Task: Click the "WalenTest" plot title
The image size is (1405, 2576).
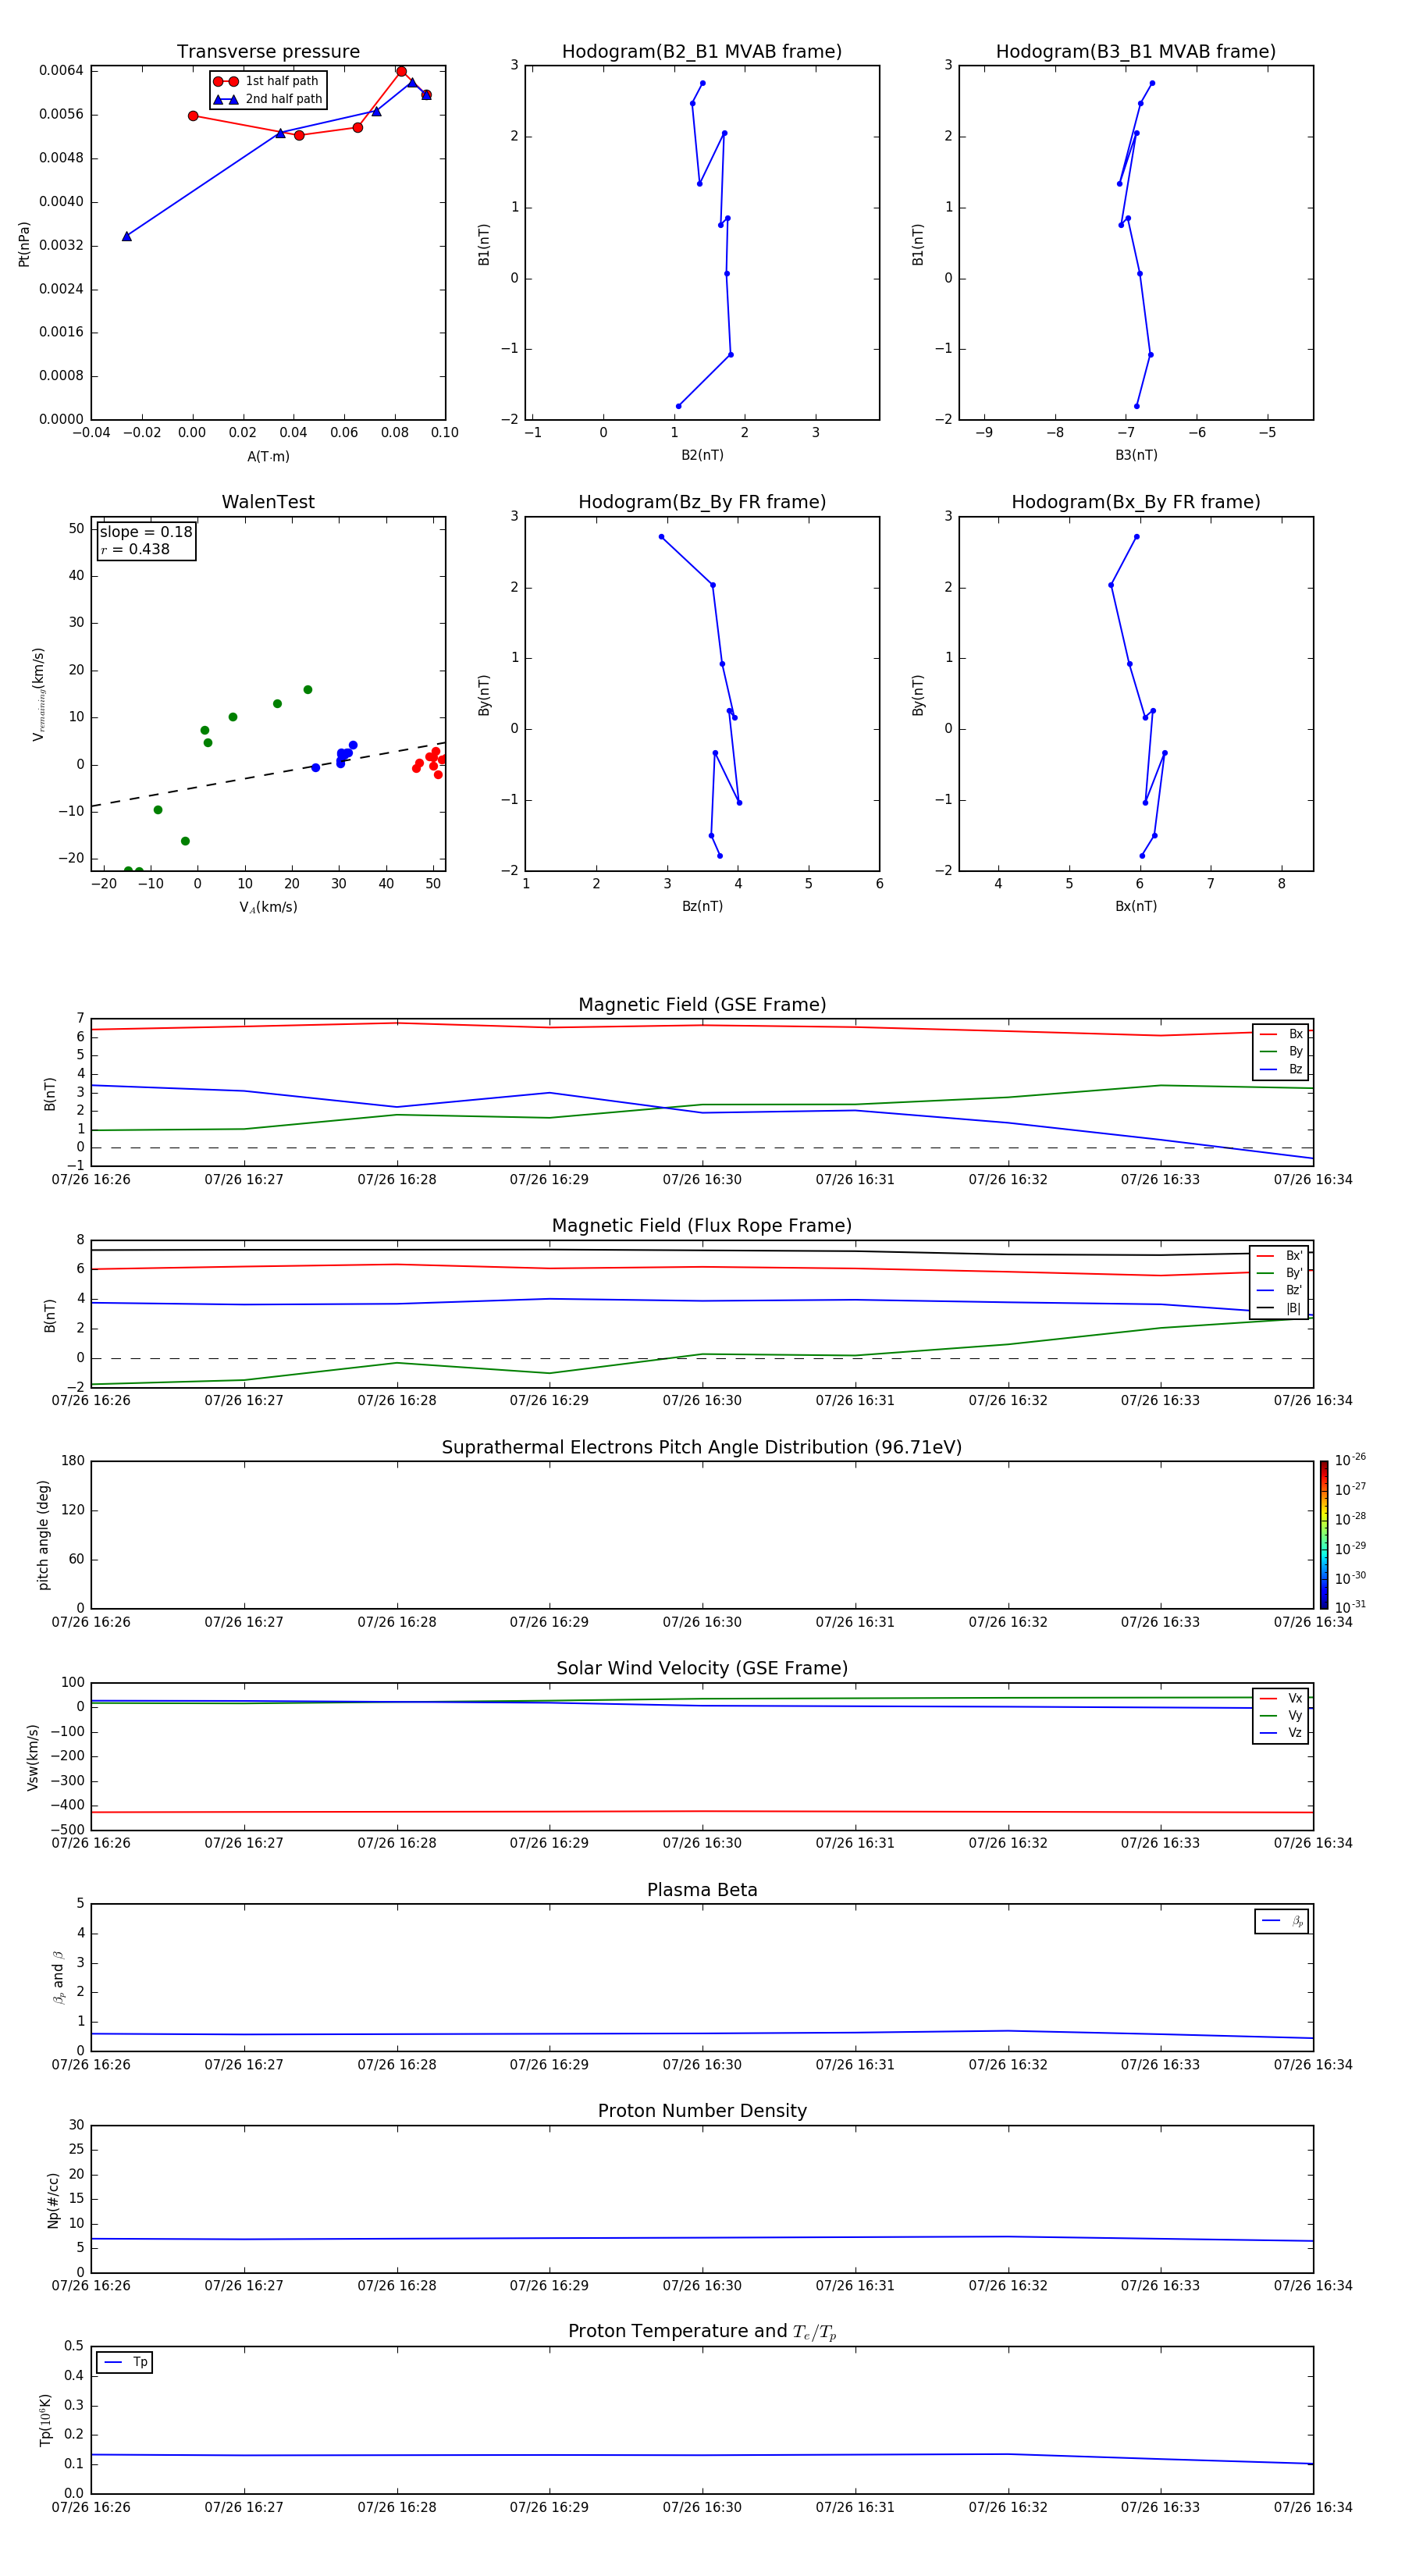Action: point(268,502)
